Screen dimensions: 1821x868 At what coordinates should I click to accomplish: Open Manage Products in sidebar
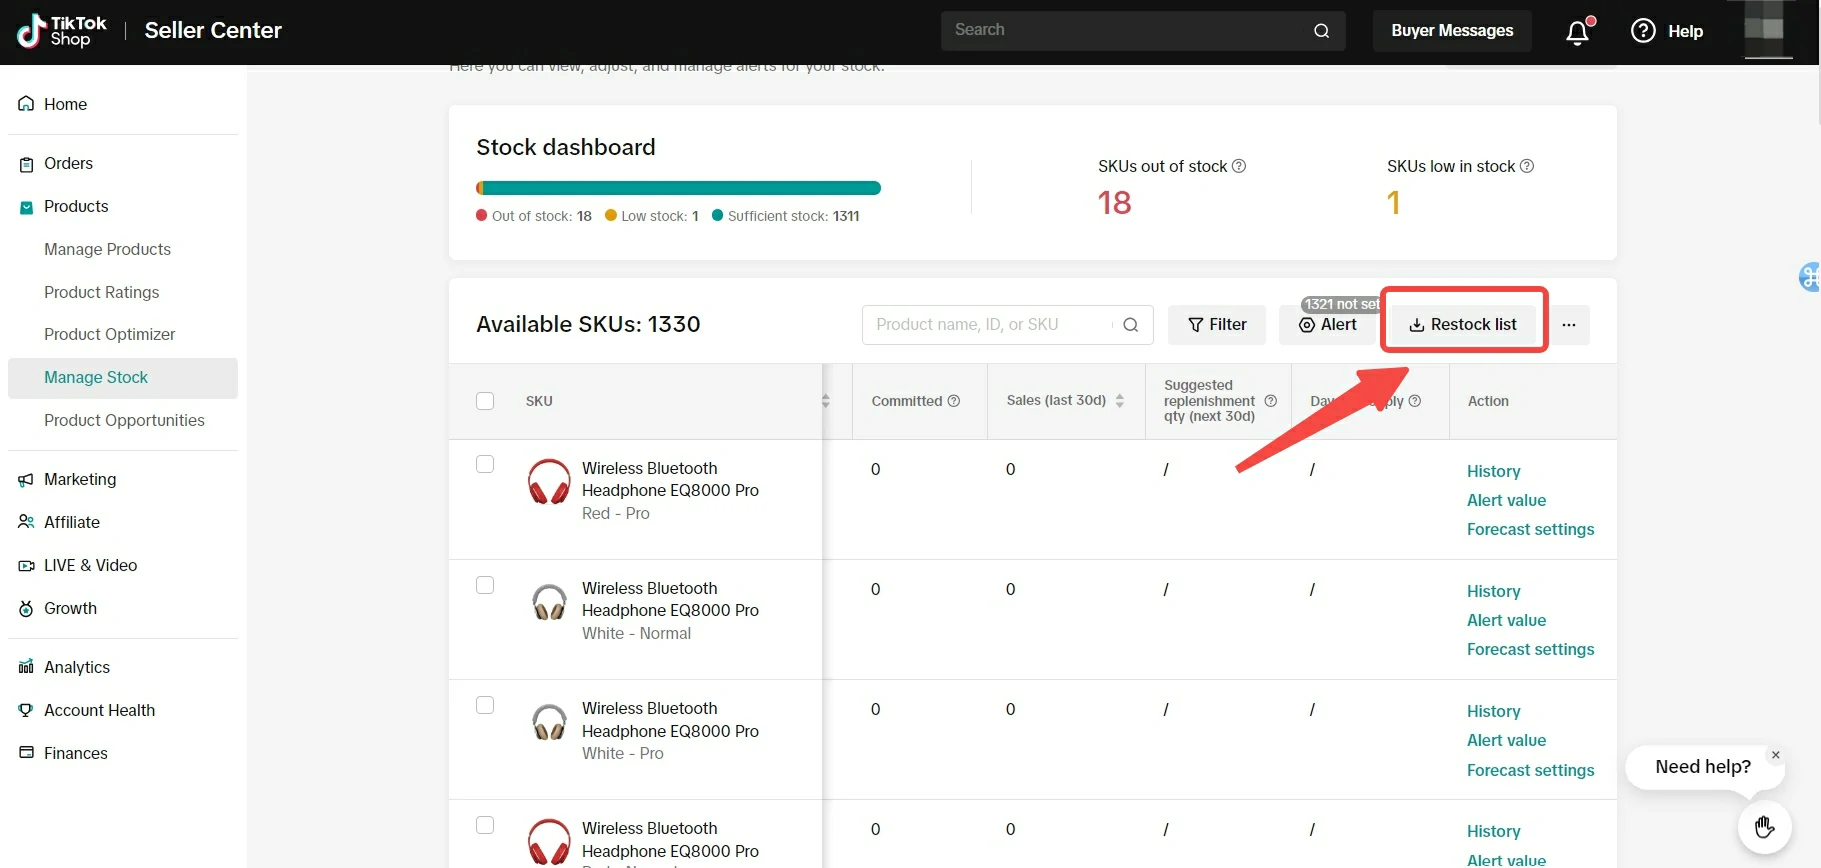107,249
